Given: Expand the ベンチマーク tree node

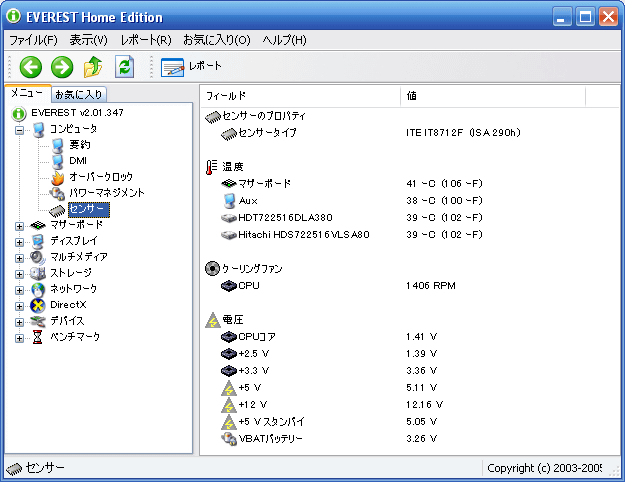Looking at the screenshot, I should [x=19, y=338].
